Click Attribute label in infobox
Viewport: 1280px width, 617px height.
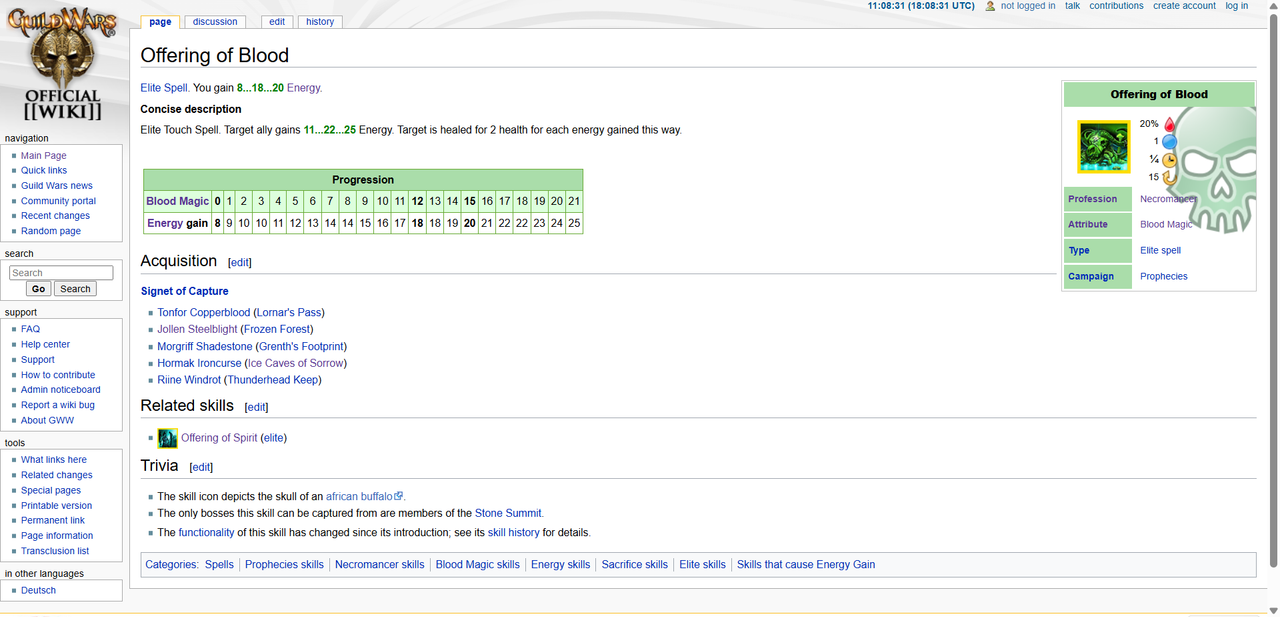pyautogui.click(x=1088, y=225)
